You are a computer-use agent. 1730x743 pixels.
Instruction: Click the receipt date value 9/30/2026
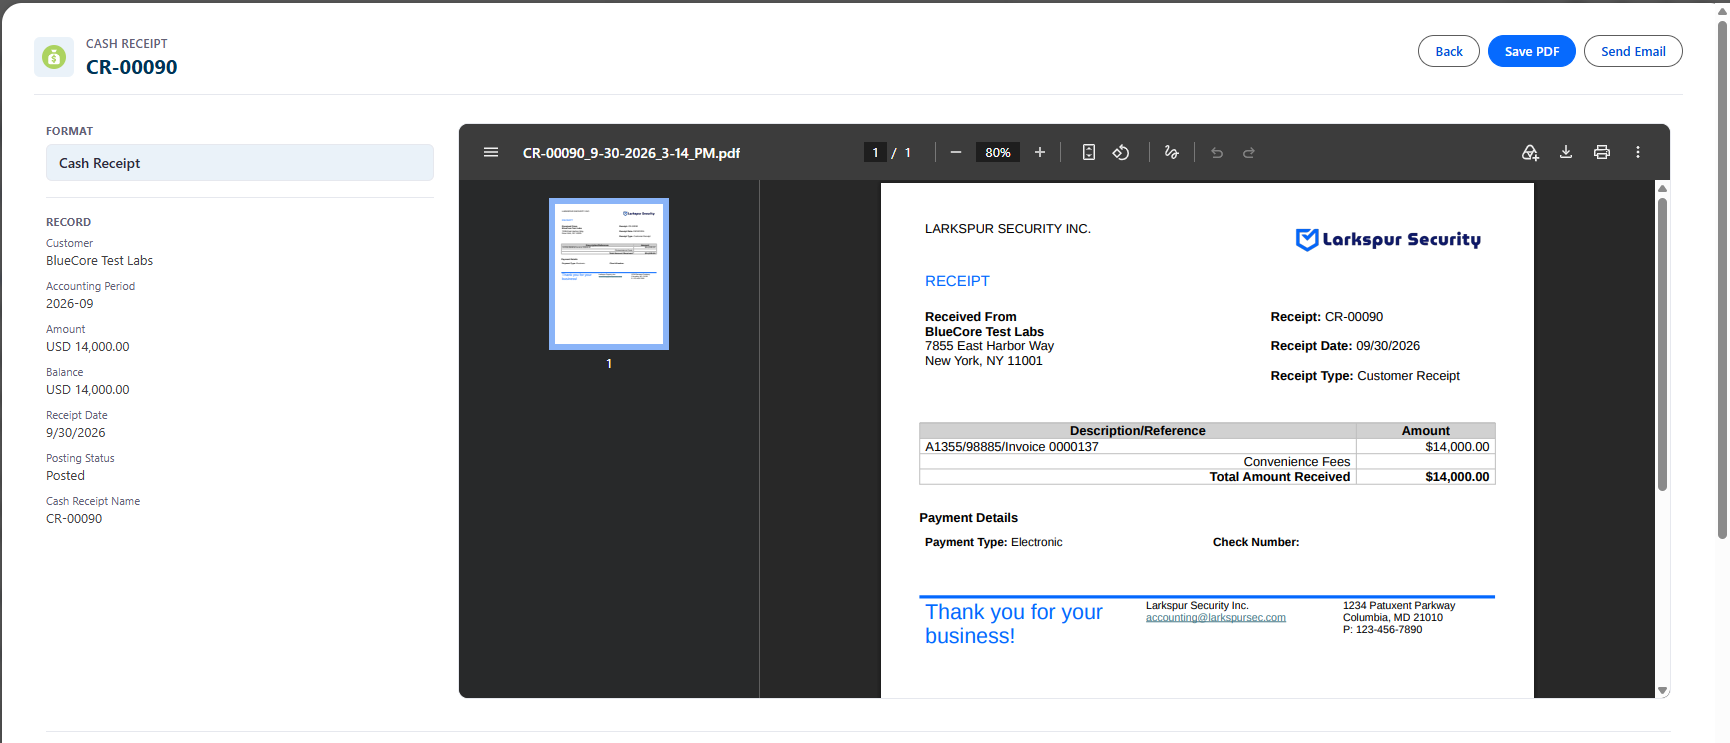tap(75, 433)
